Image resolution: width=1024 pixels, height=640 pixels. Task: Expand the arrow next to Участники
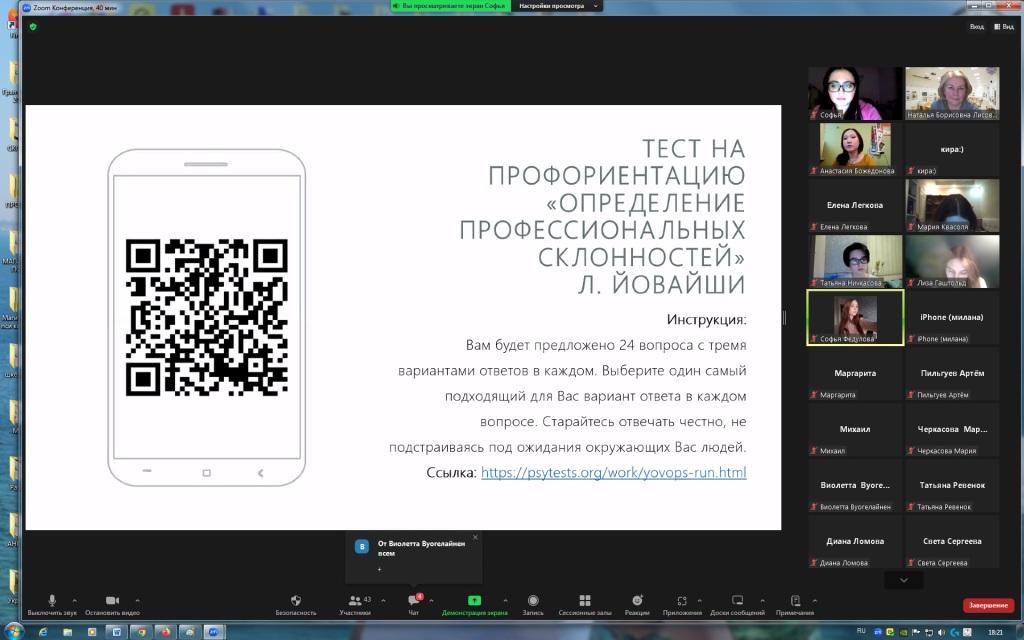[x=383, y=600]
